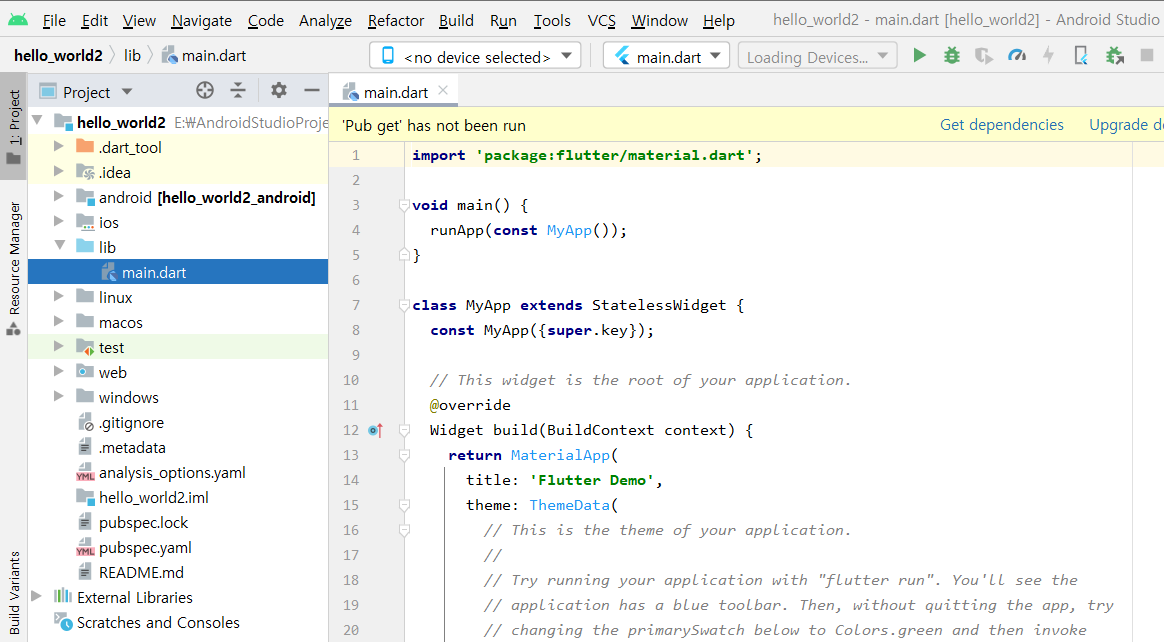Image resolution: width=1164 pixels, height=642 pixels.
Task: Click Get dependencies link
Action: click(1001, 125)
